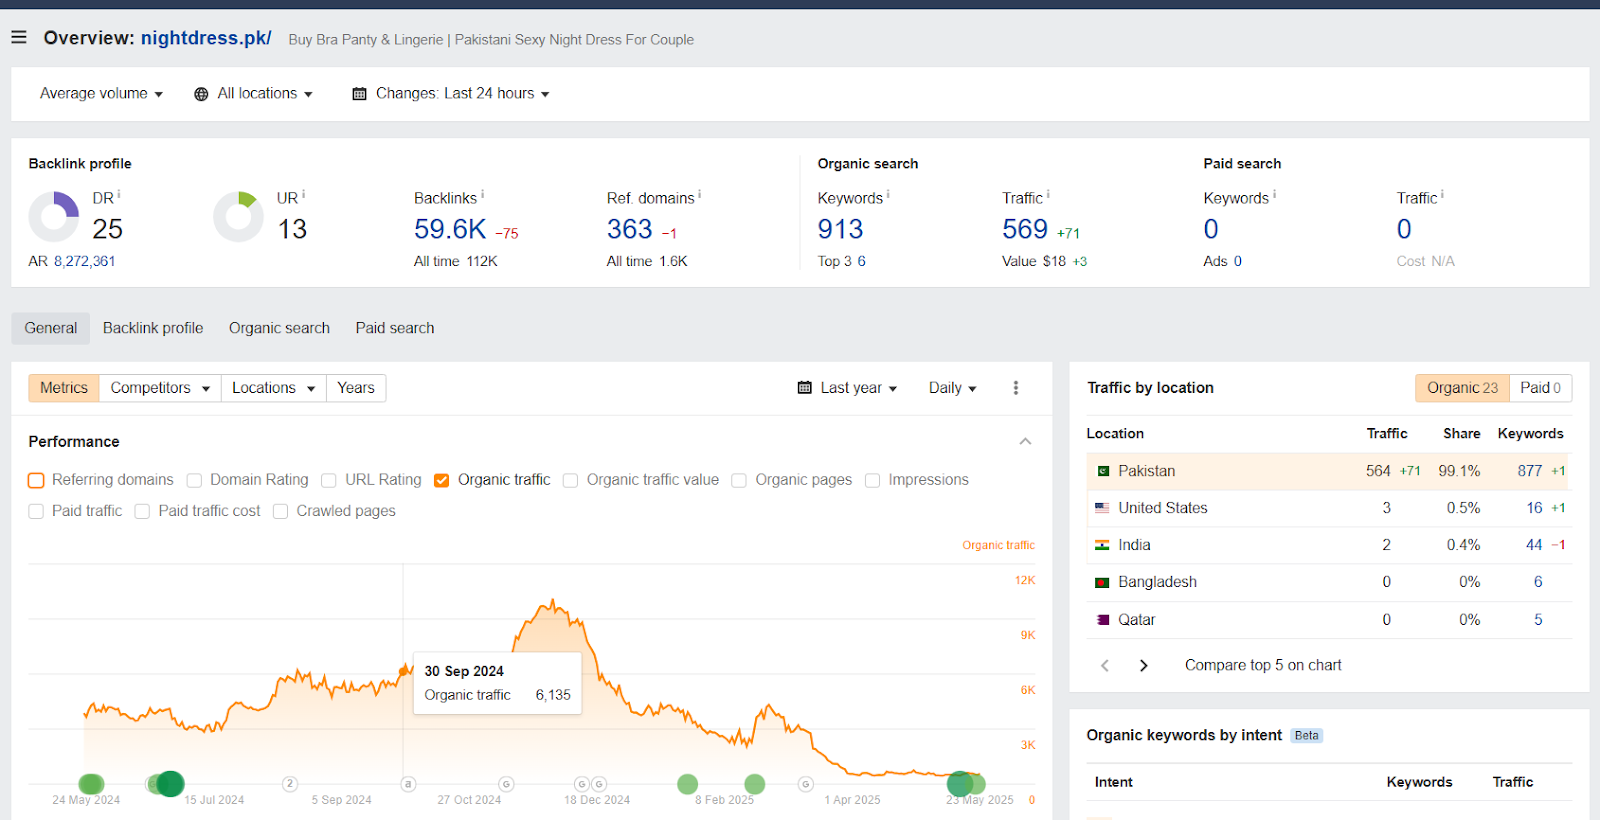Enable the Referring domains checkbox

point(36,480)
